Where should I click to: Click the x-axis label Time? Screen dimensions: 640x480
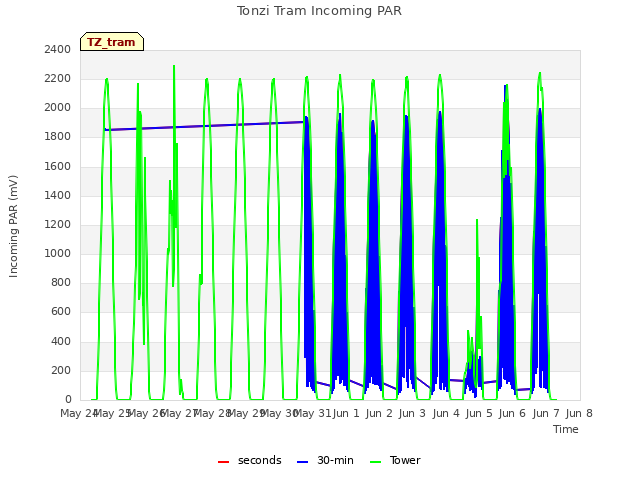[566, 429]
